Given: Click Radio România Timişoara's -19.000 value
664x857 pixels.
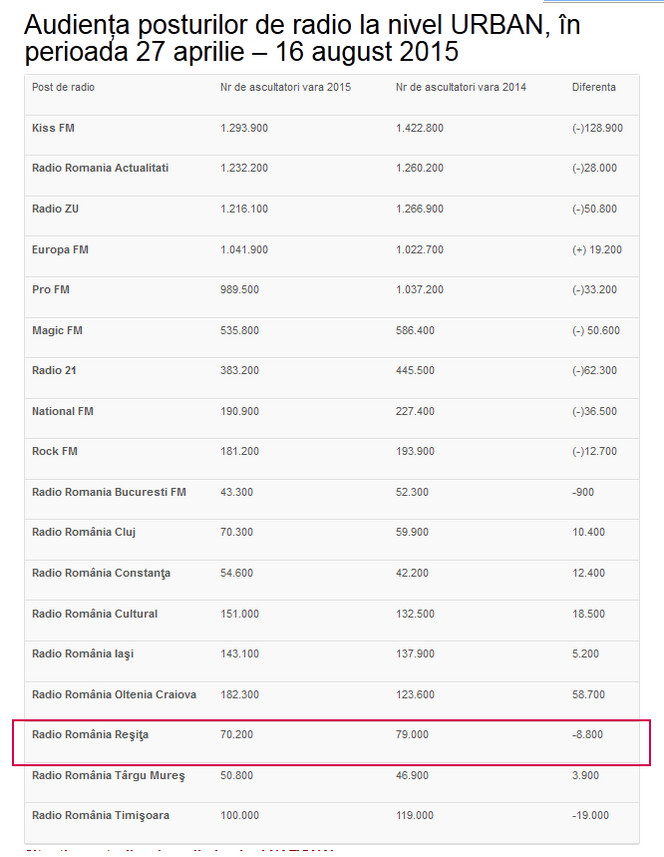Looking at the screenshot, I should [592, 815].
